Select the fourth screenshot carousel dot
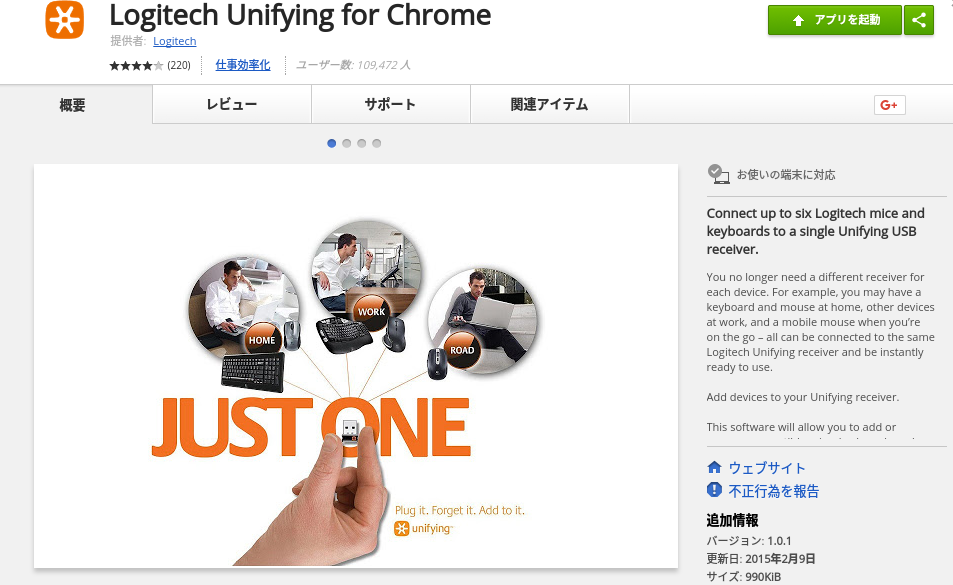Viewport: 953px width, 585px height. coord(377,143)
